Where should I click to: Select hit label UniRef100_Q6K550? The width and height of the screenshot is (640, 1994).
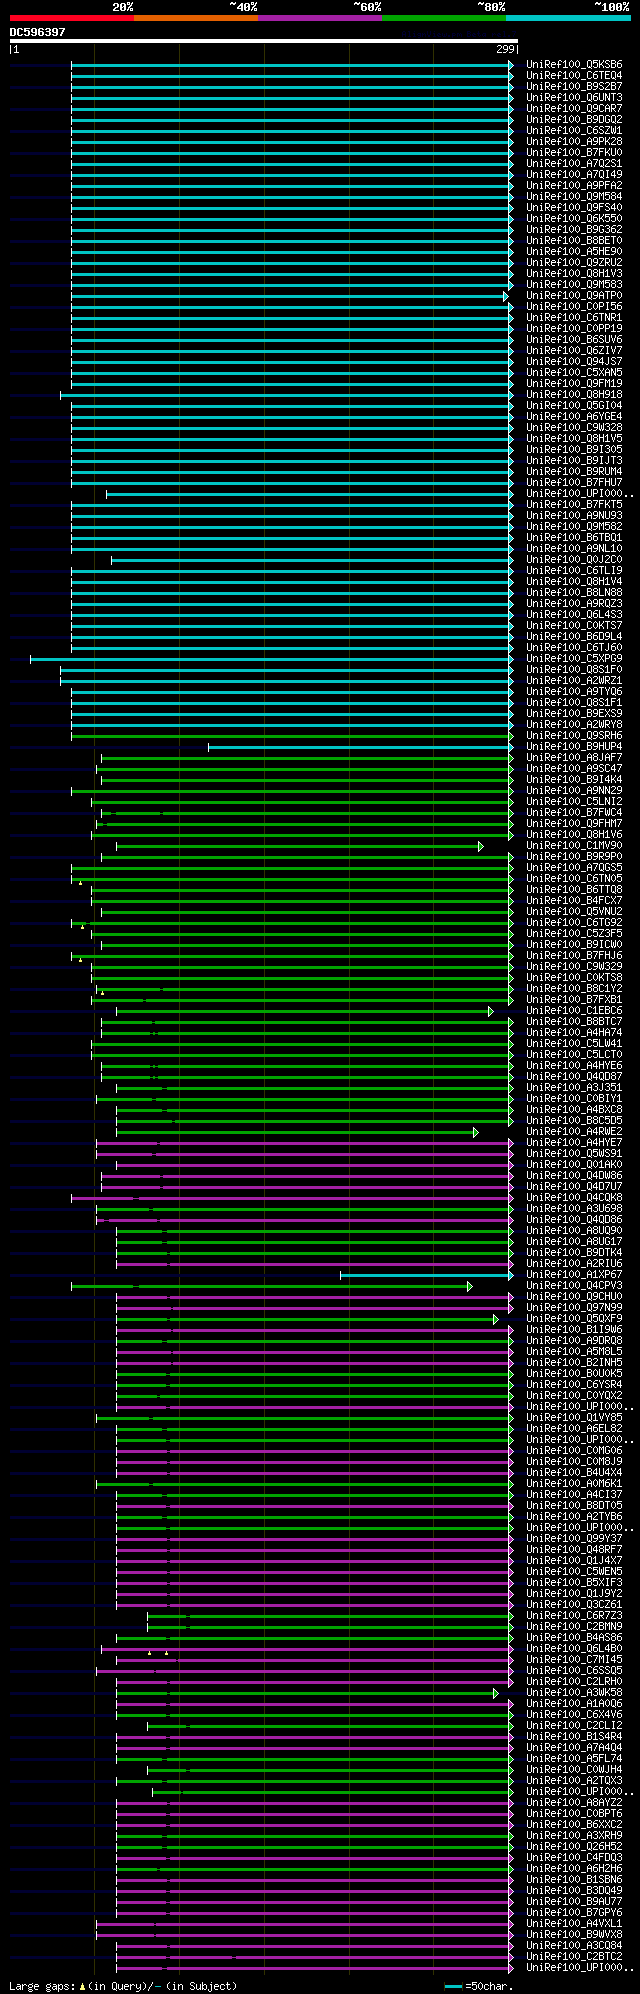[574, 219]
